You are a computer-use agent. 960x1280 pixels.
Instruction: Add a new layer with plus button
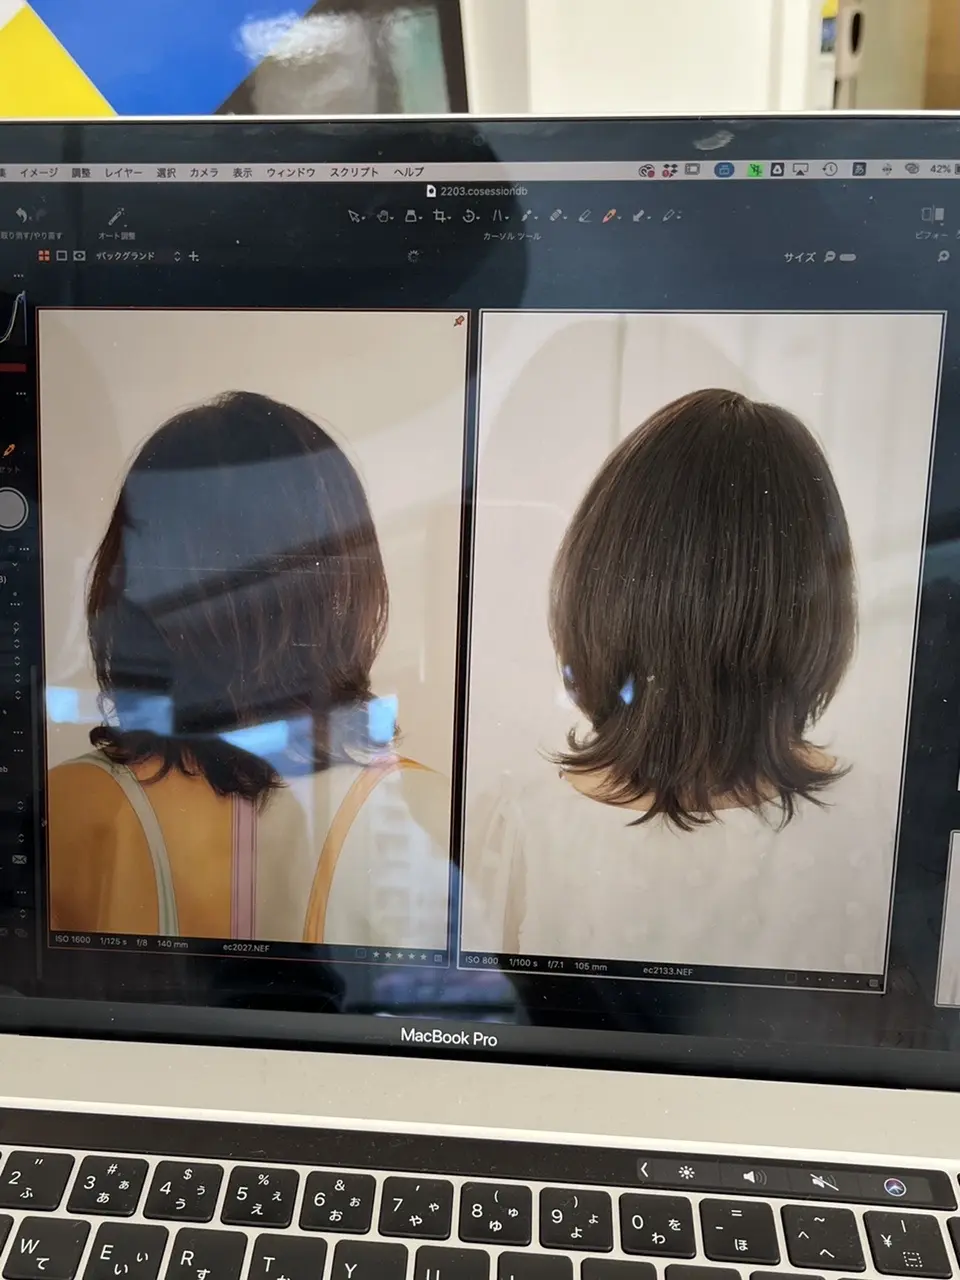[x=194, y=257]
